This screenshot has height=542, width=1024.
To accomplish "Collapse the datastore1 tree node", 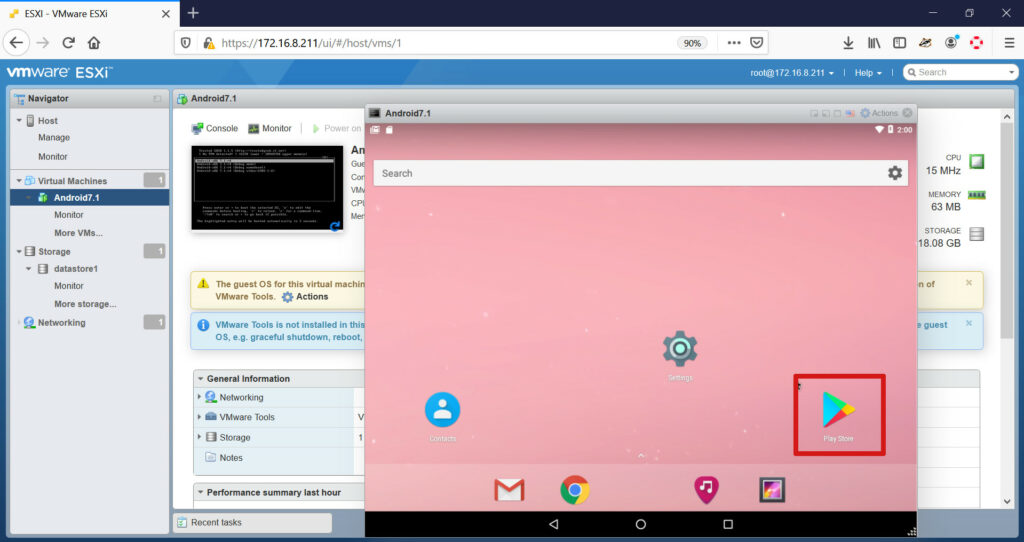I will (29, 268).
